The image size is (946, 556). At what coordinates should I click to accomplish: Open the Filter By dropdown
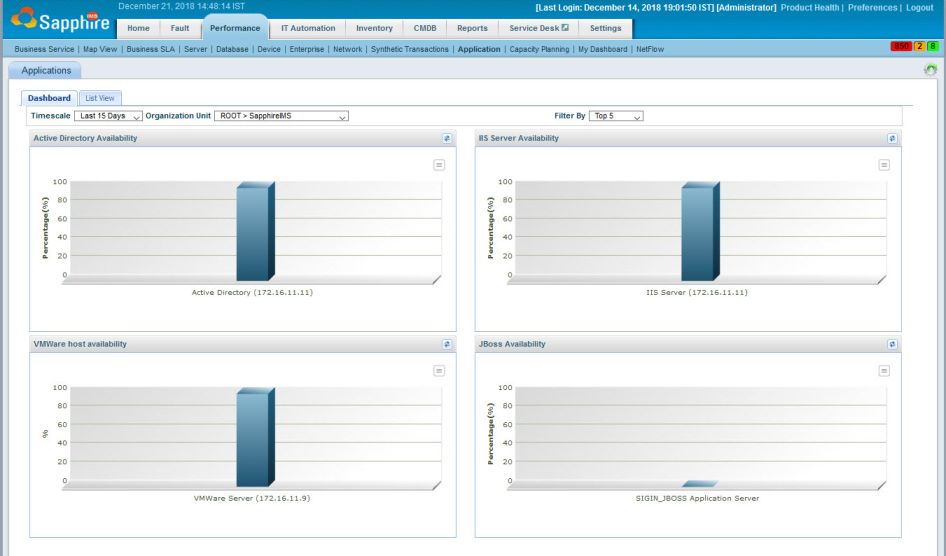pos(616,116)
